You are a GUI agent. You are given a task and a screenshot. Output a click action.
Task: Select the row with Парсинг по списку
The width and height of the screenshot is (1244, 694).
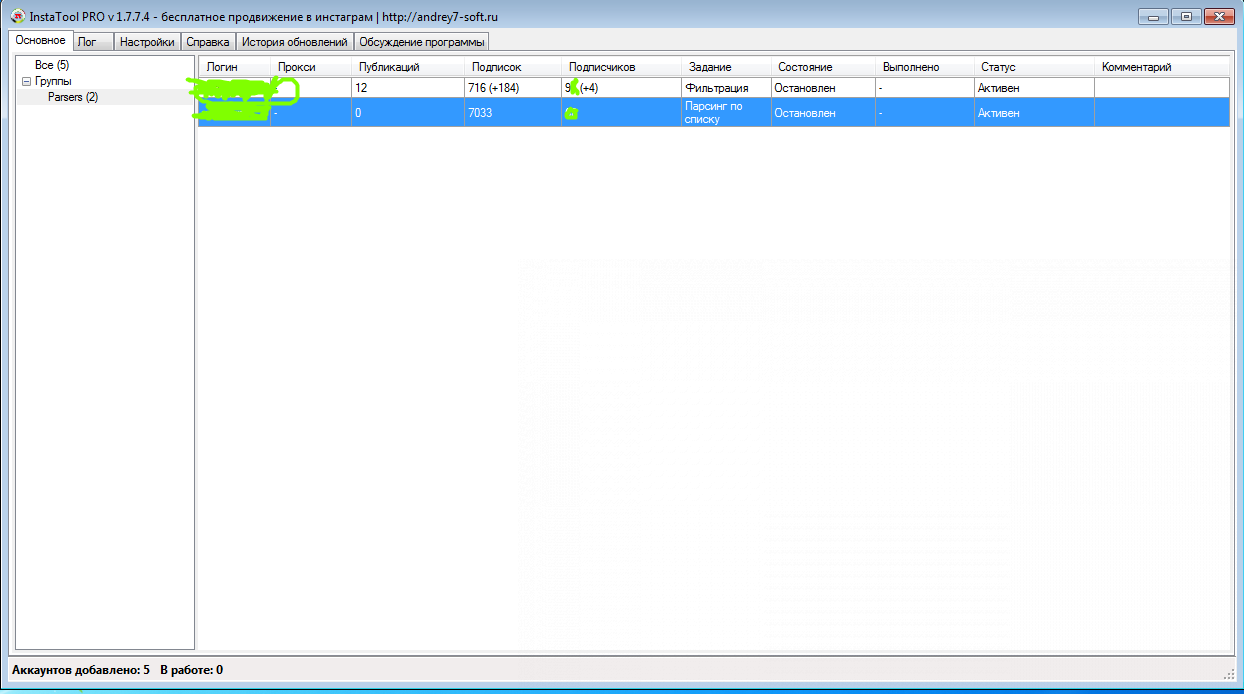716,112
